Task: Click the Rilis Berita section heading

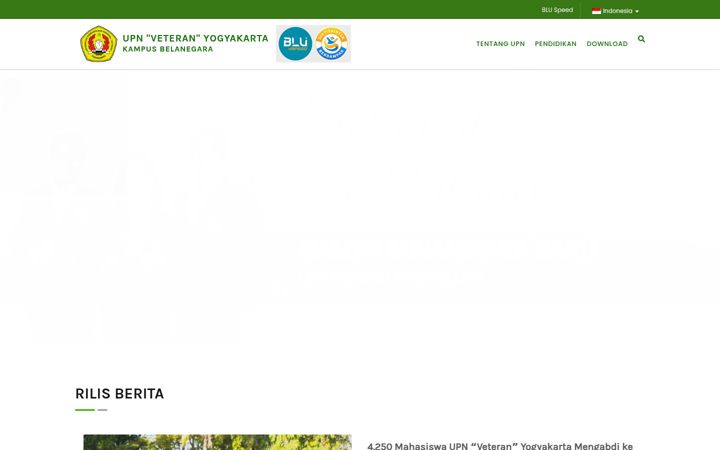Action: [119, 394]
